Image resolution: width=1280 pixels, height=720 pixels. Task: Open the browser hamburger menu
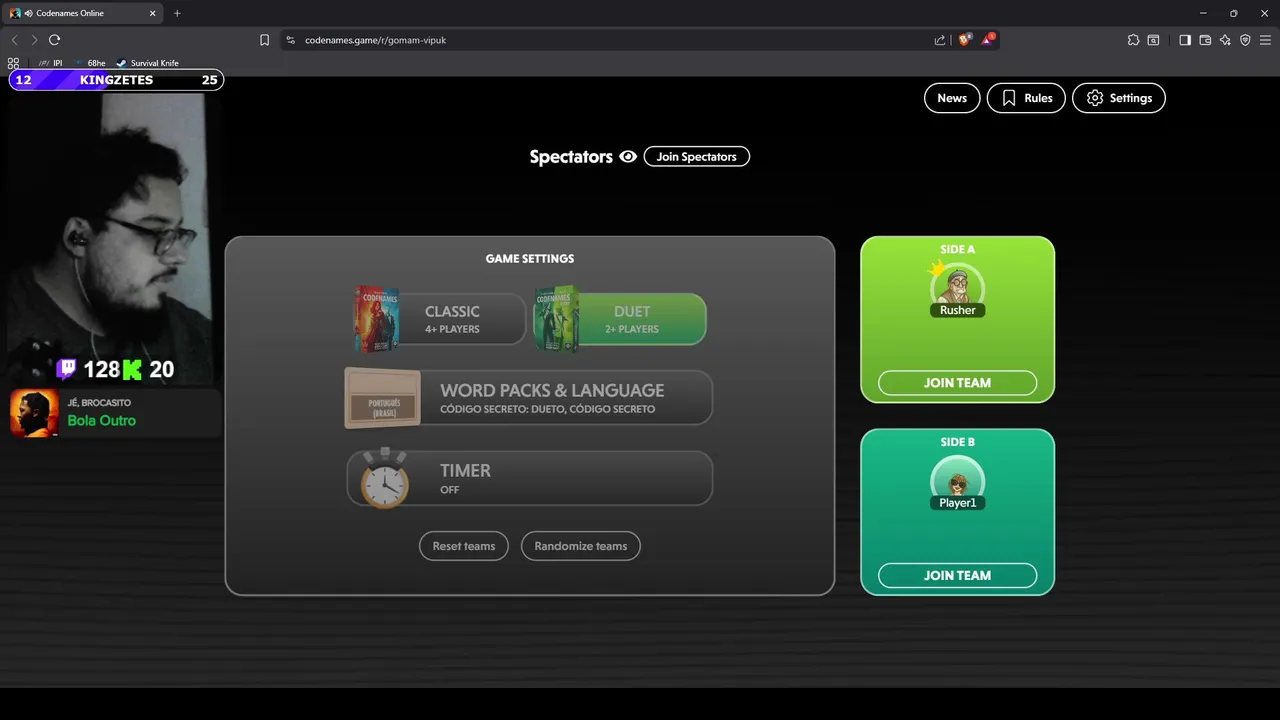click(1265, 40)
